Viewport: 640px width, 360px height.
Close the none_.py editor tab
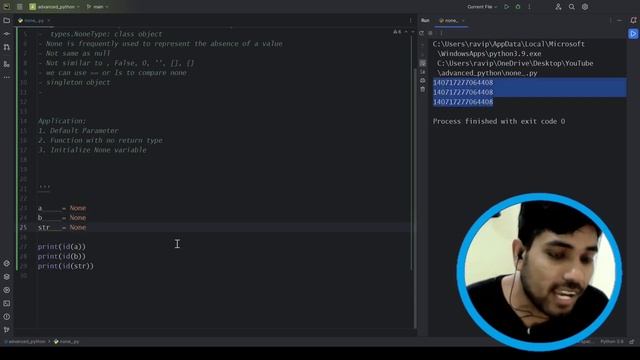(49, 20)
